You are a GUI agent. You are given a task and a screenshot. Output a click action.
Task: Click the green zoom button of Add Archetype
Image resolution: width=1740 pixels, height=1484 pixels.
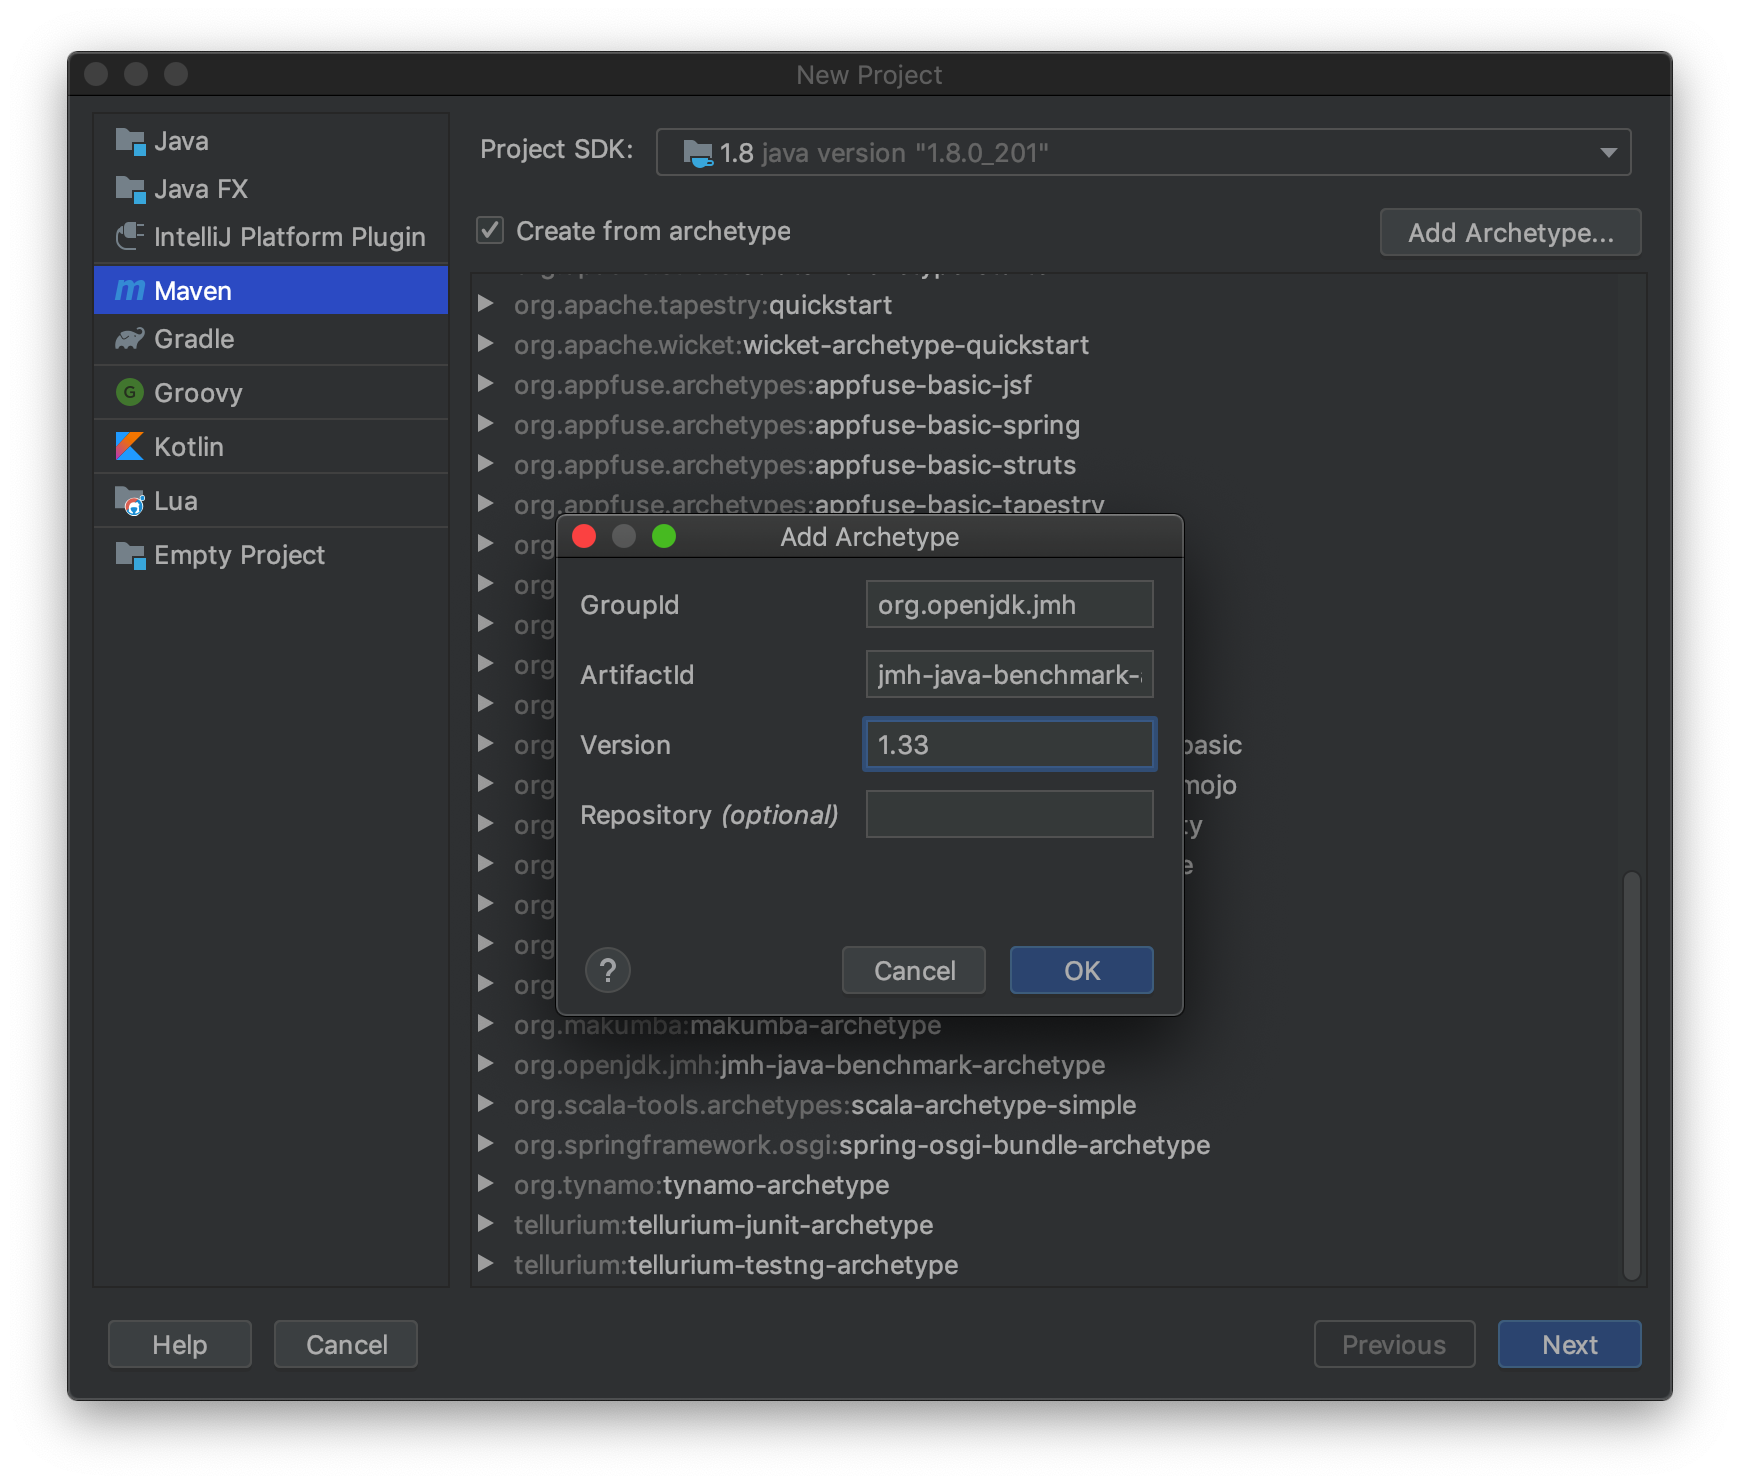coord(664,537)
